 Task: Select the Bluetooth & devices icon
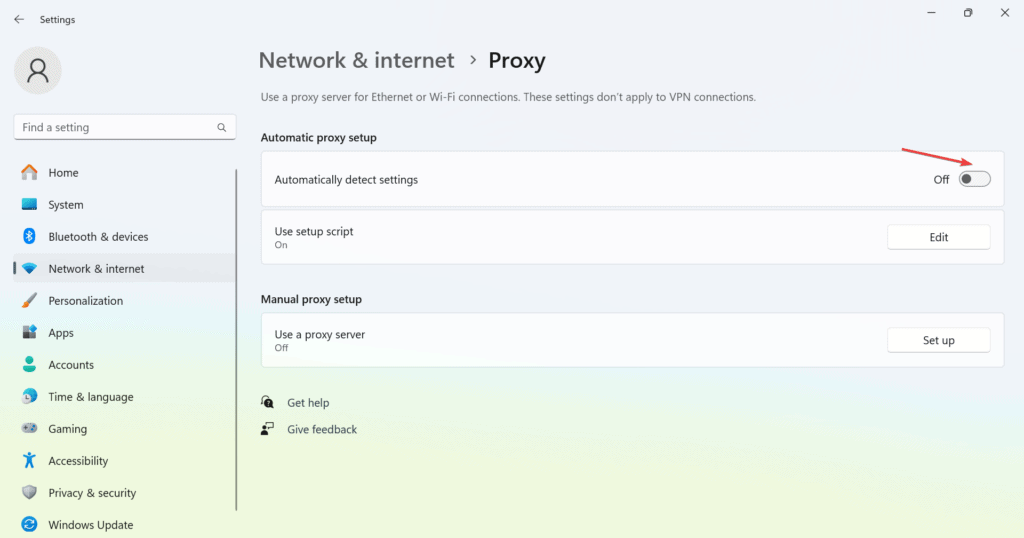[x=29, y=237]
